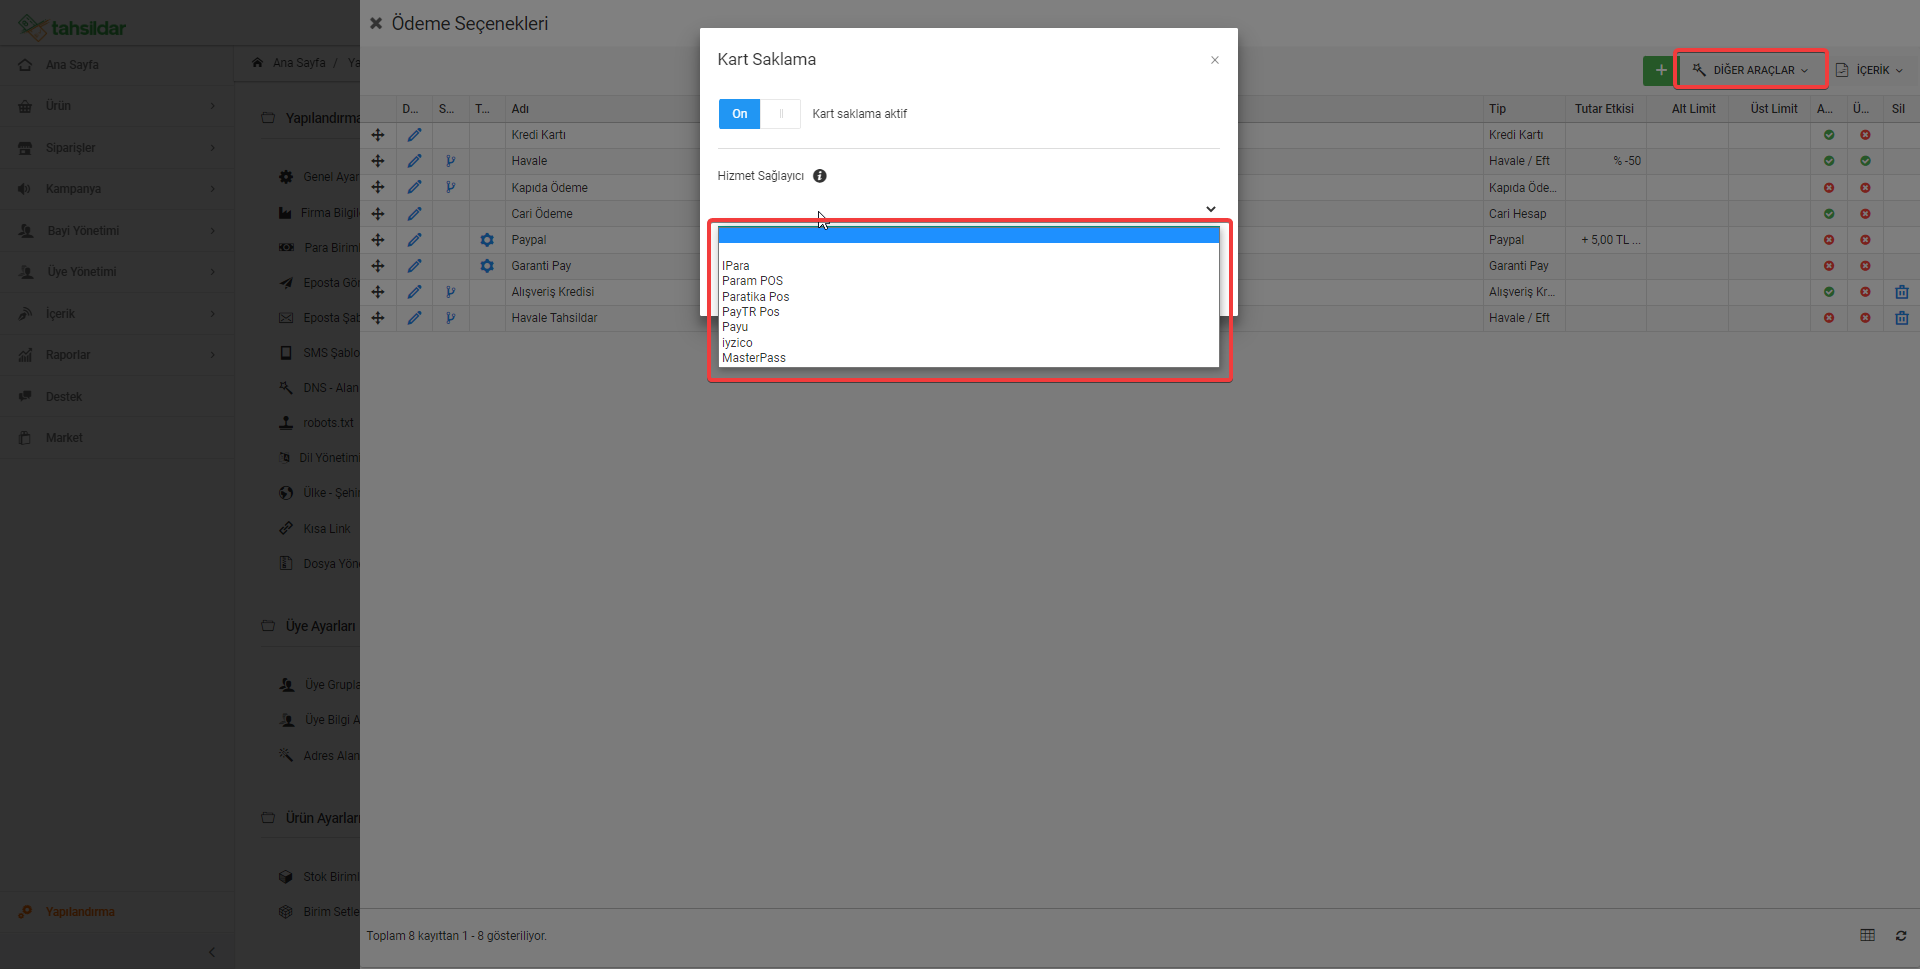
Task: Close the Ödeme Seçenekleri panel
Action: [x=376, y=23]
